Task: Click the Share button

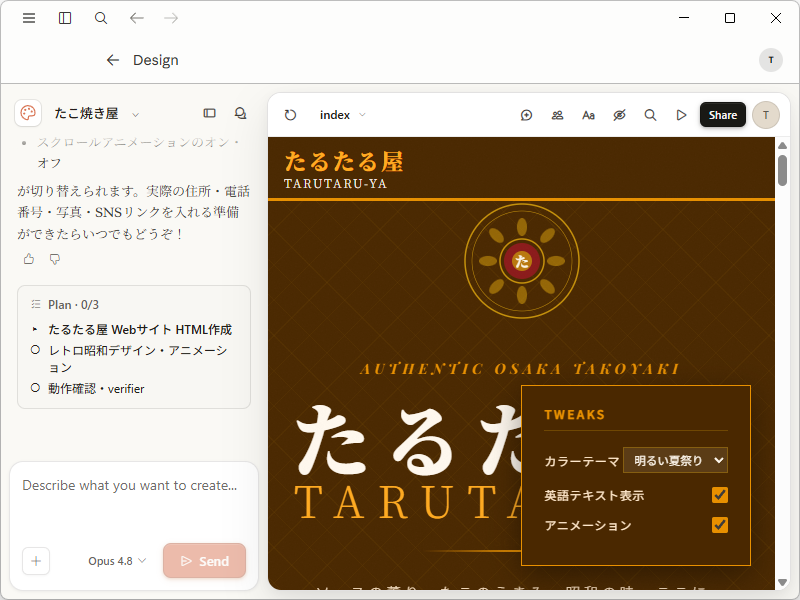Action: click(x=722, y=115)
